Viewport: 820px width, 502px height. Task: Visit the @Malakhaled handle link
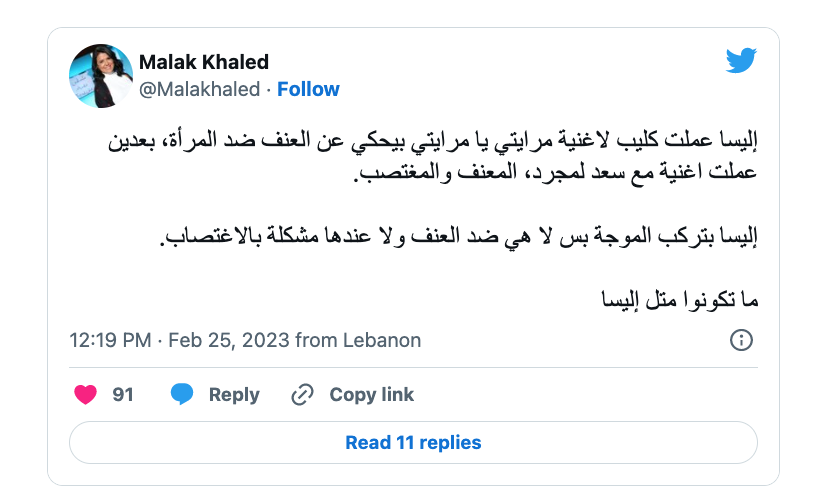pos(200,89)
